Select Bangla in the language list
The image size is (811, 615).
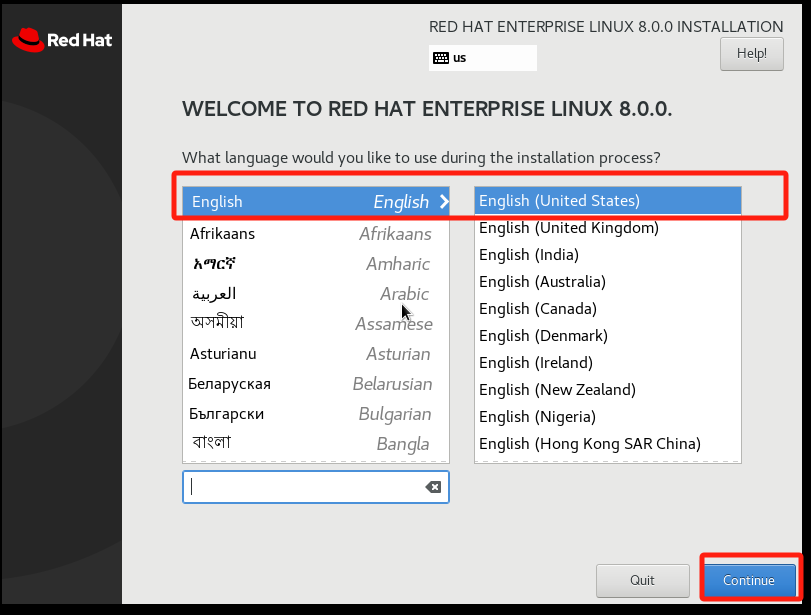click(316, 444)
